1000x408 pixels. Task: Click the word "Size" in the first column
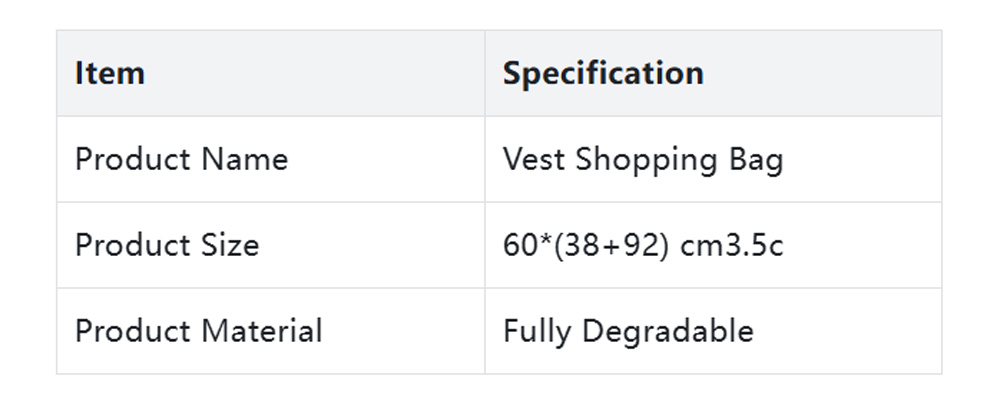point(229,246)
